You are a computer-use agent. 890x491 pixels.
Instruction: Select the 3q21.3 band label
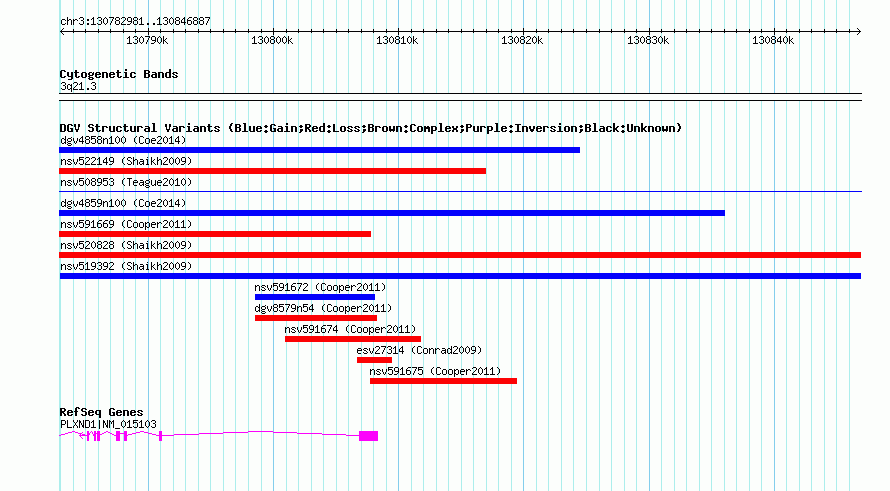tap(78, 86)
